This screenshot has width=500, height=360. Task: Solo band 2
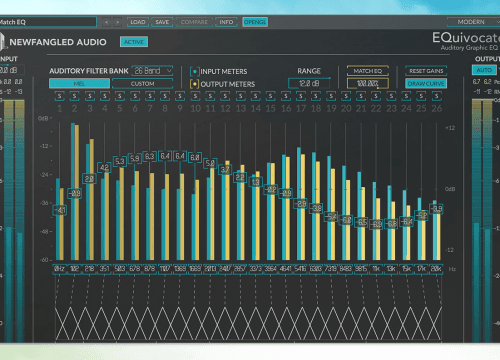75,96
